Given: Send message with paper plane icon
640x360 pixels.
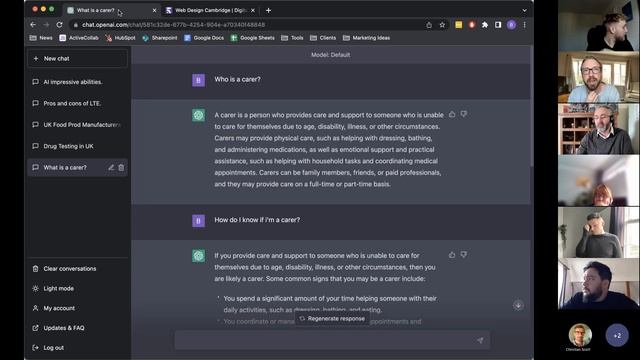Looking at the screenshot, I should [480, 340].
